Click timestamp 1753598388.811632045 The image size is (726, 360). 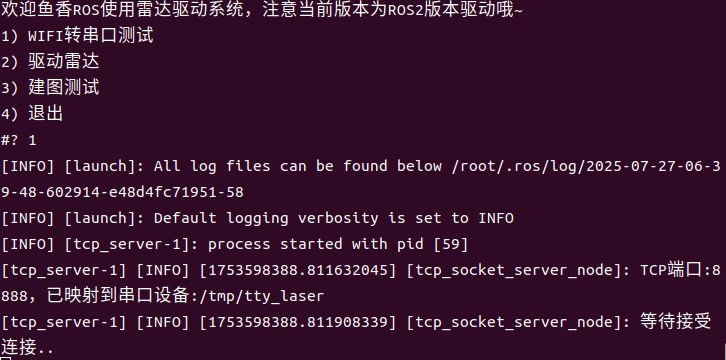(x=298, y=270)
